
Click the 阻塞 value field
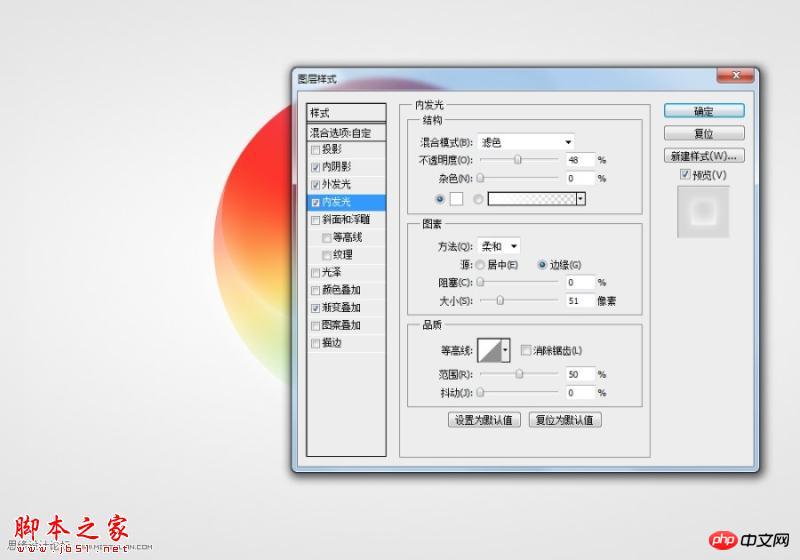[580, 282]
